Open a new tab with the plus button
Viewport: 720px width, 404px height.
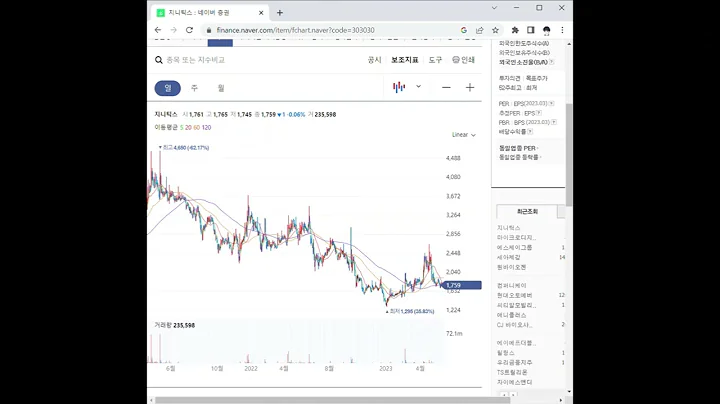tap(280, 13)
